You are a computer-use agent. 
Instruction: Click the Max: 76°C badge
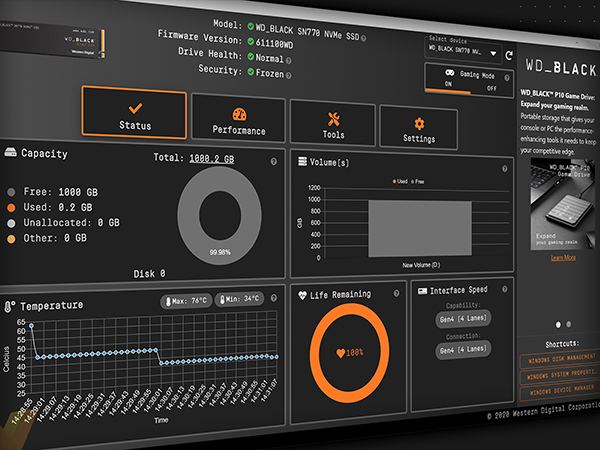pyautogui.click(x=186, y=301)
